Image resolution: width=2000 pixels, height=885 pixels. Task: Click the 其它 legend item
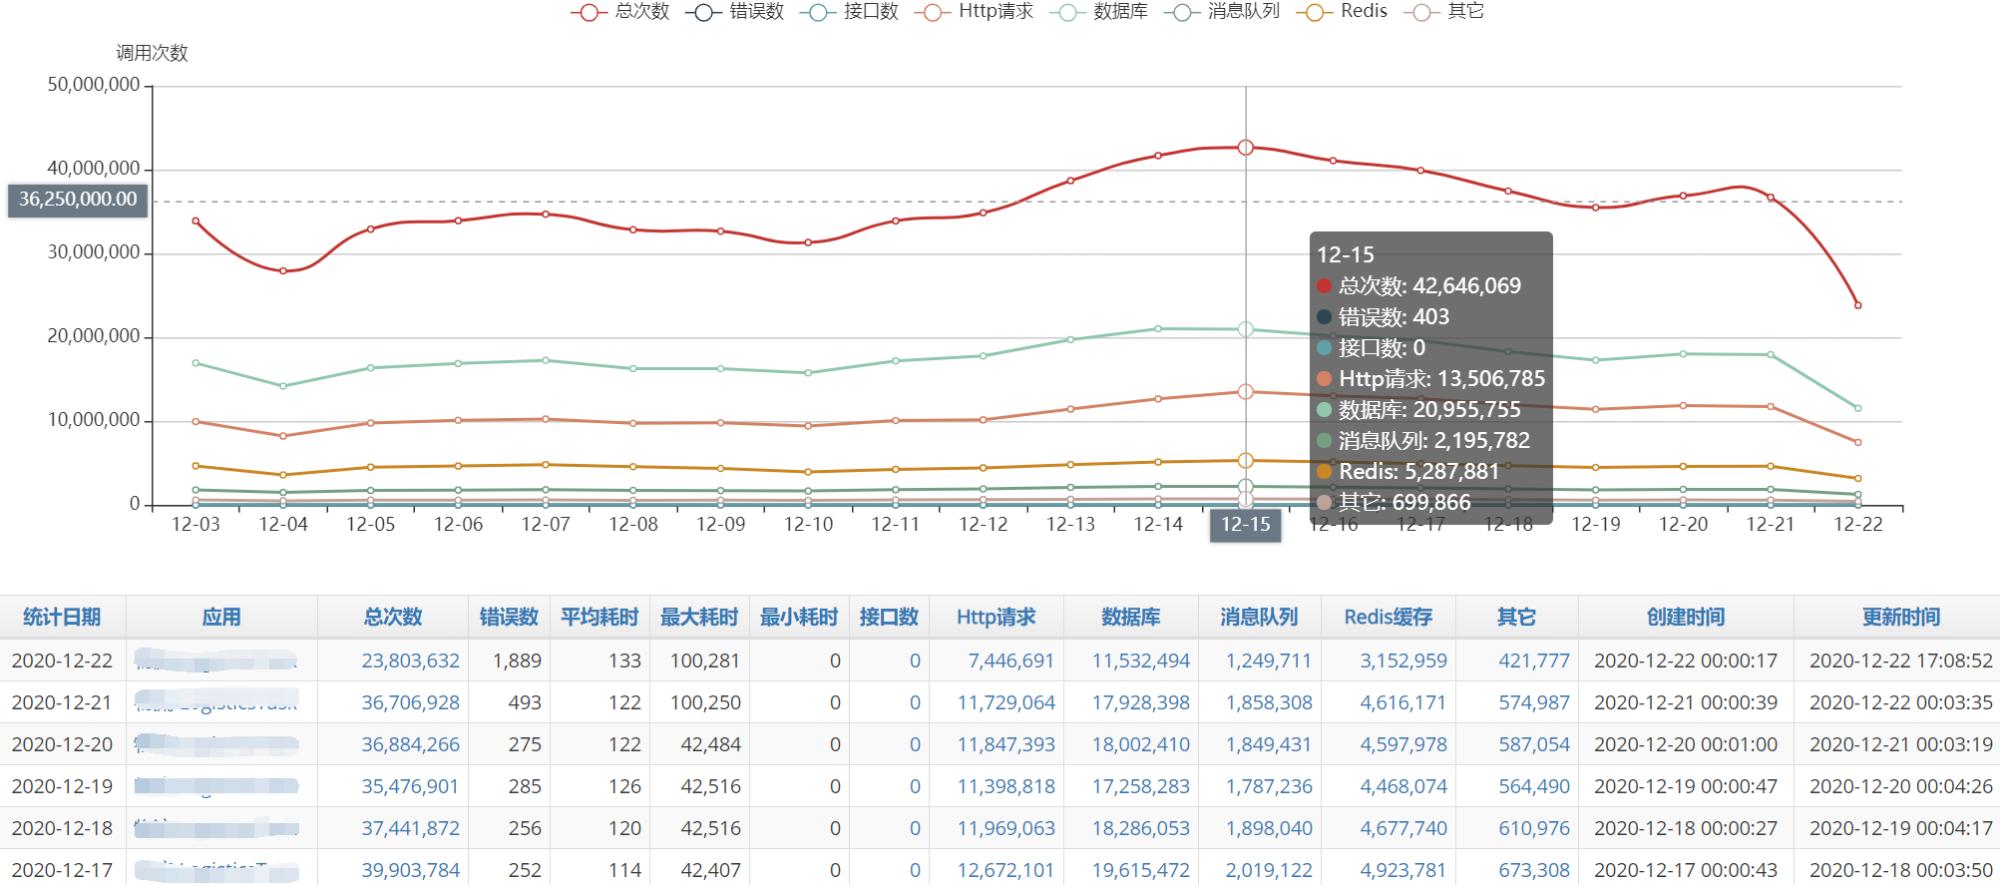pos(1446,12)
